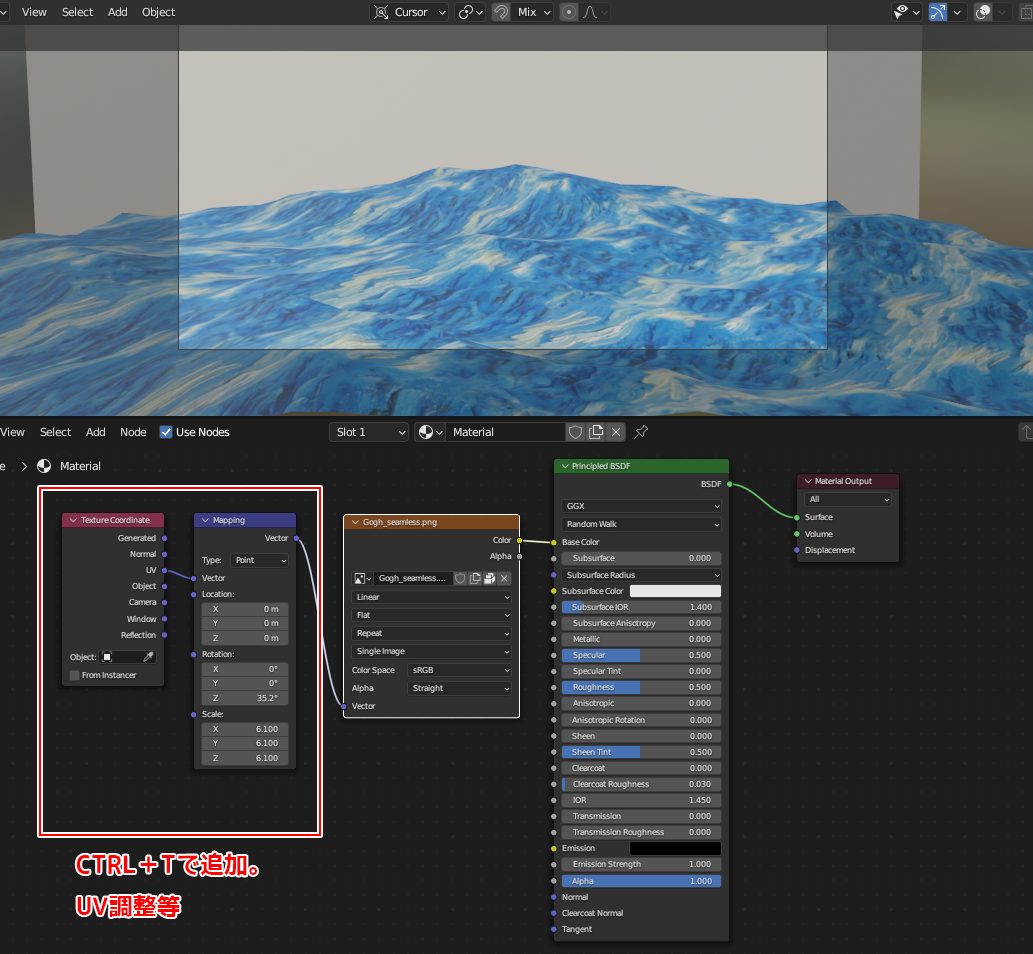Viewport: 1033px width, 954px height.
Task: Enable the From Instancer checkbox
Action: point(74,675)
